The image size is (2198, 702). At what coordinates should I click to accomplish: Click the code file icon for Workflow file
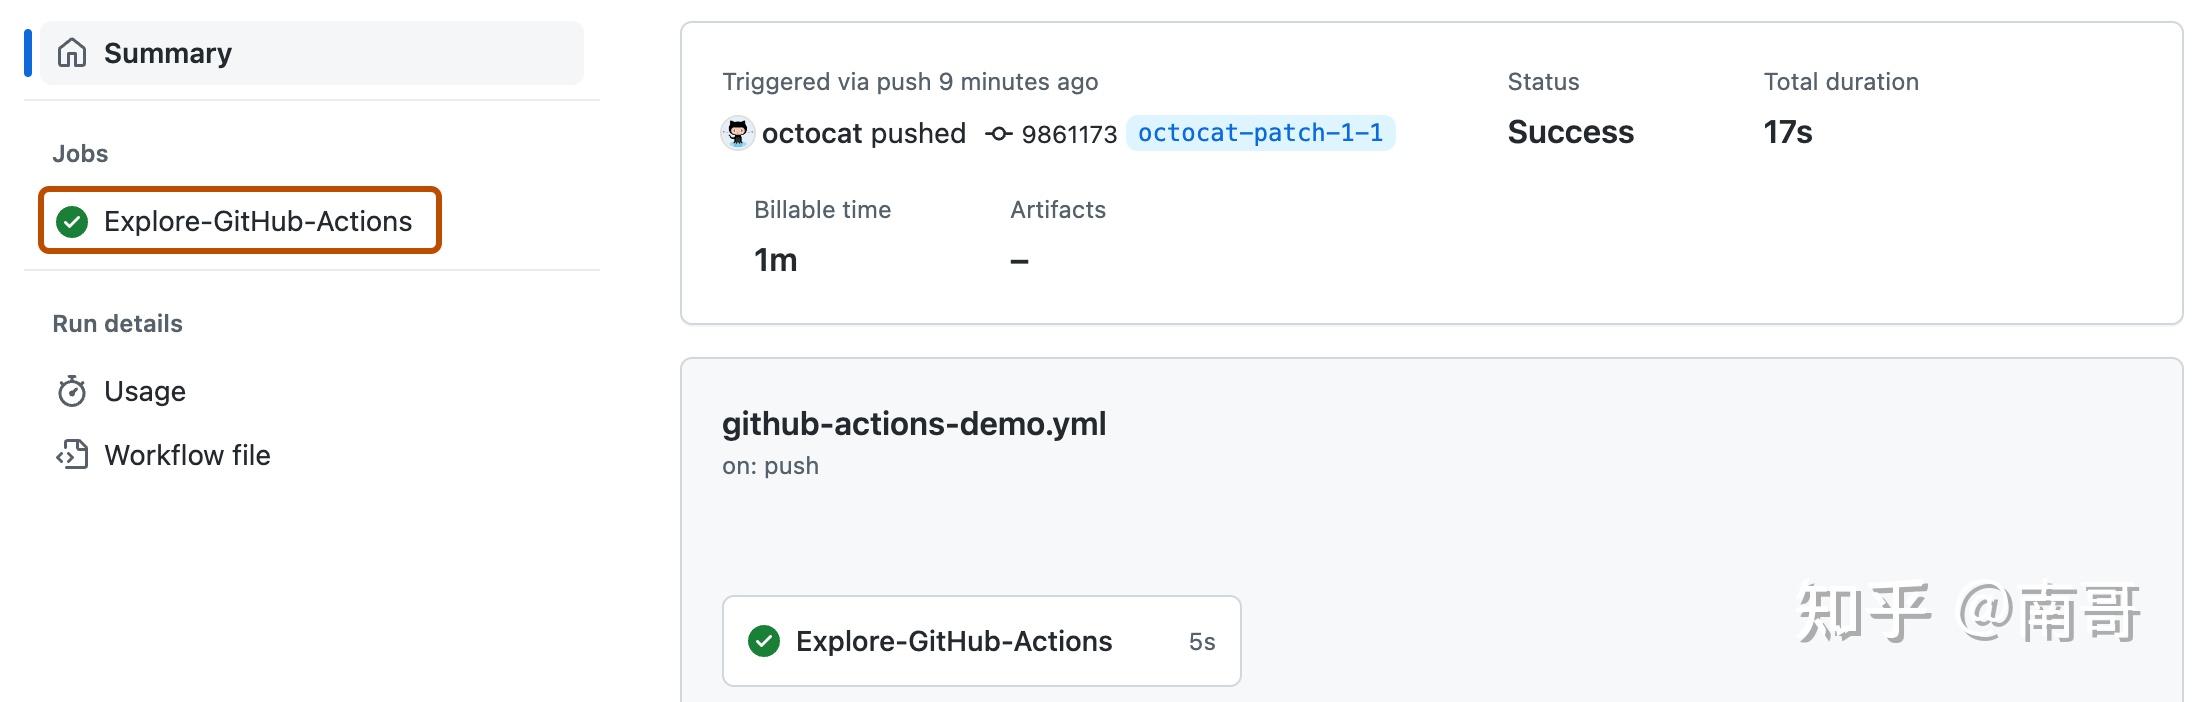click(71, 455)
